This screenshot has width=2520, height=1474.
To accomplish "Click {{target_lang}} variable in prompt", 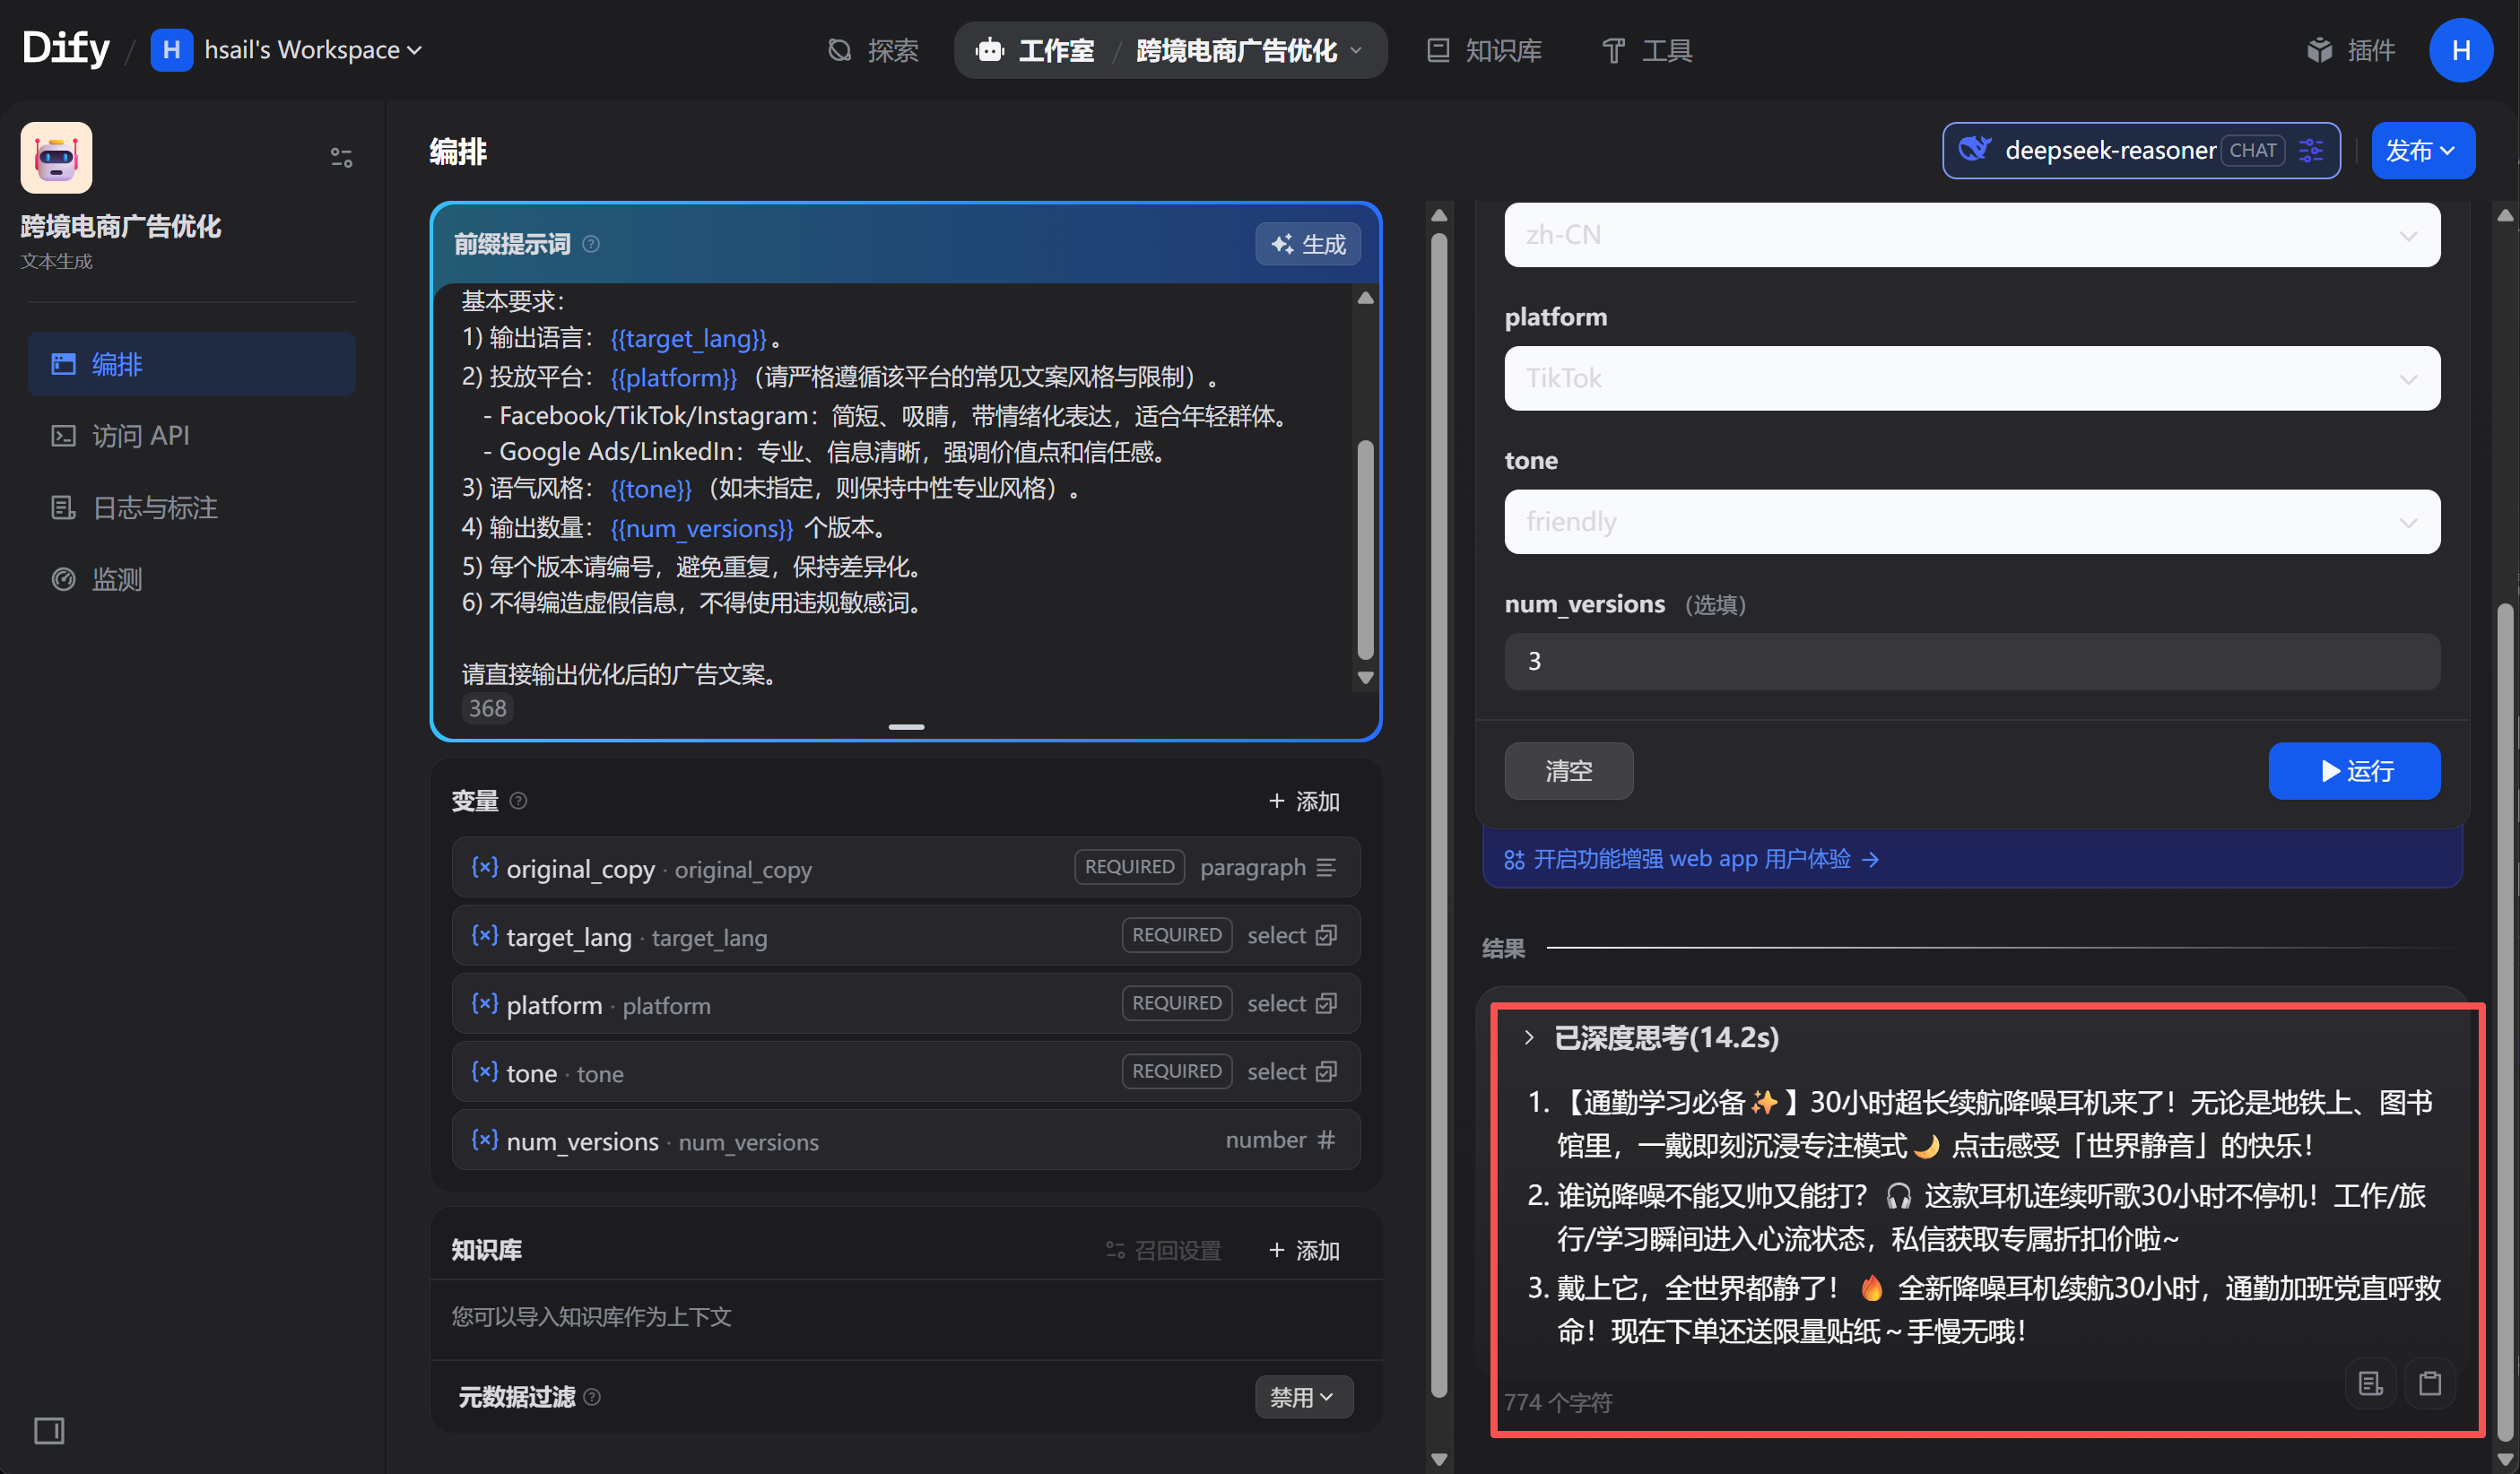I will 689,338.
